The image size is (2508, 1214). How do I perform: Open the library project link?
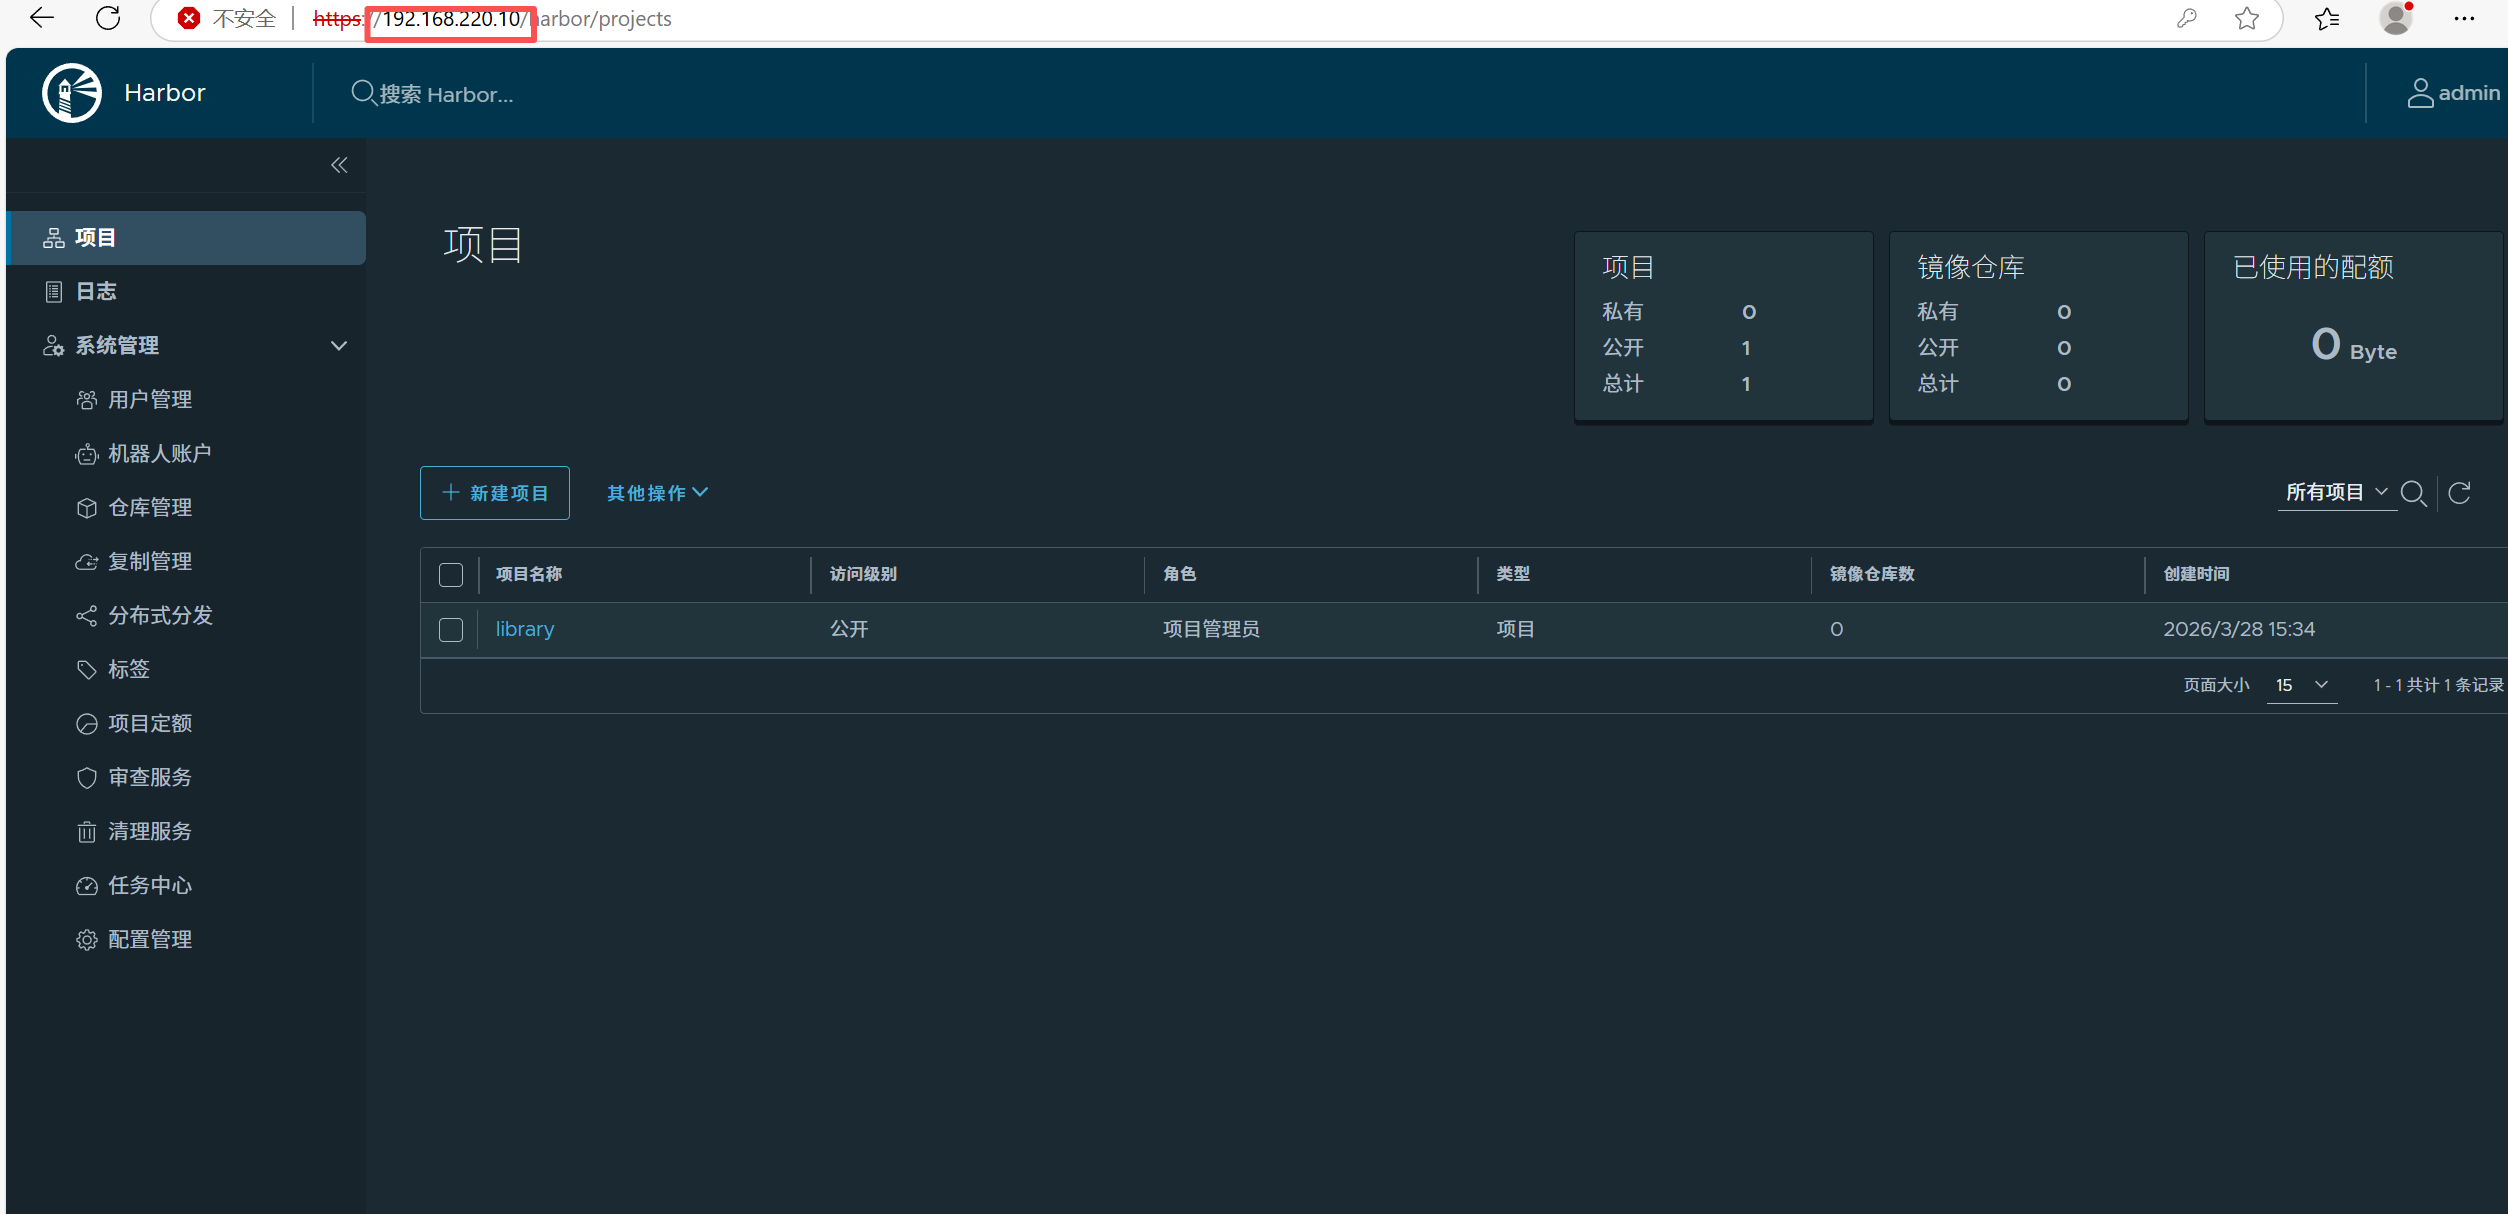(x=524, y=629)
